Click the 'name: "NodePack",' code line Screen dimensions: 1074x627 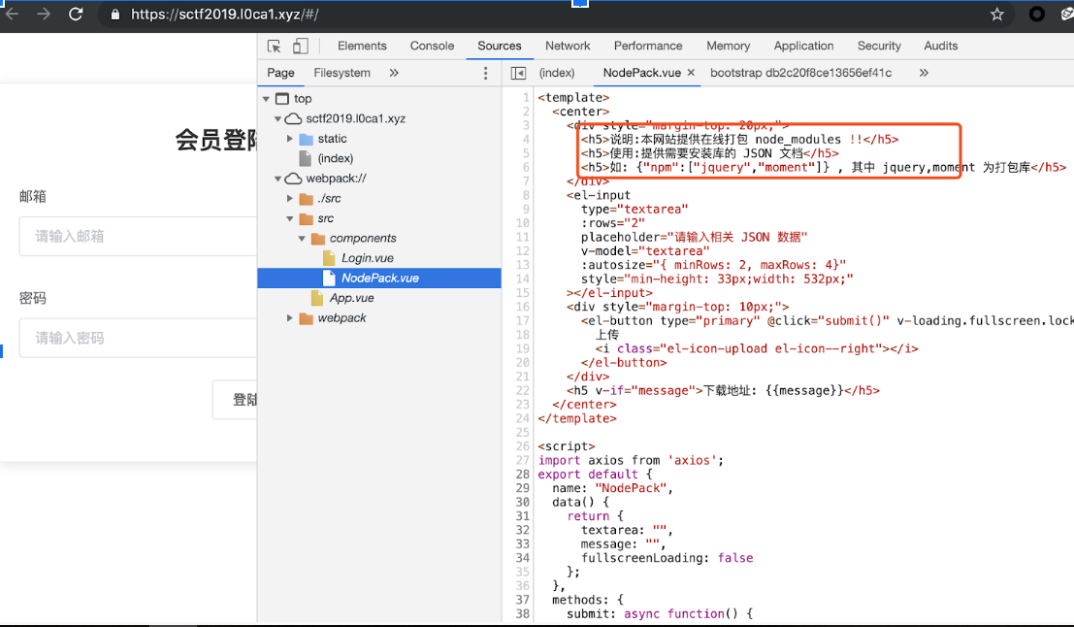pyautogui.click(x=612, y=489)
